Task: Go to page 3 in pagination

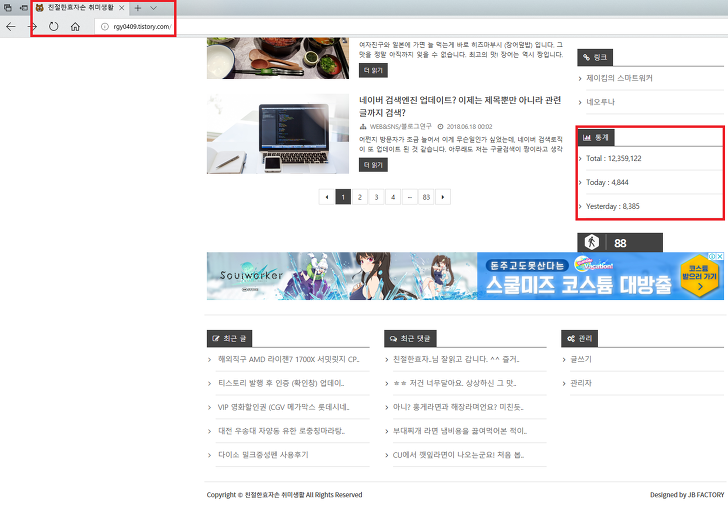Action: click(x=377, y=197)
